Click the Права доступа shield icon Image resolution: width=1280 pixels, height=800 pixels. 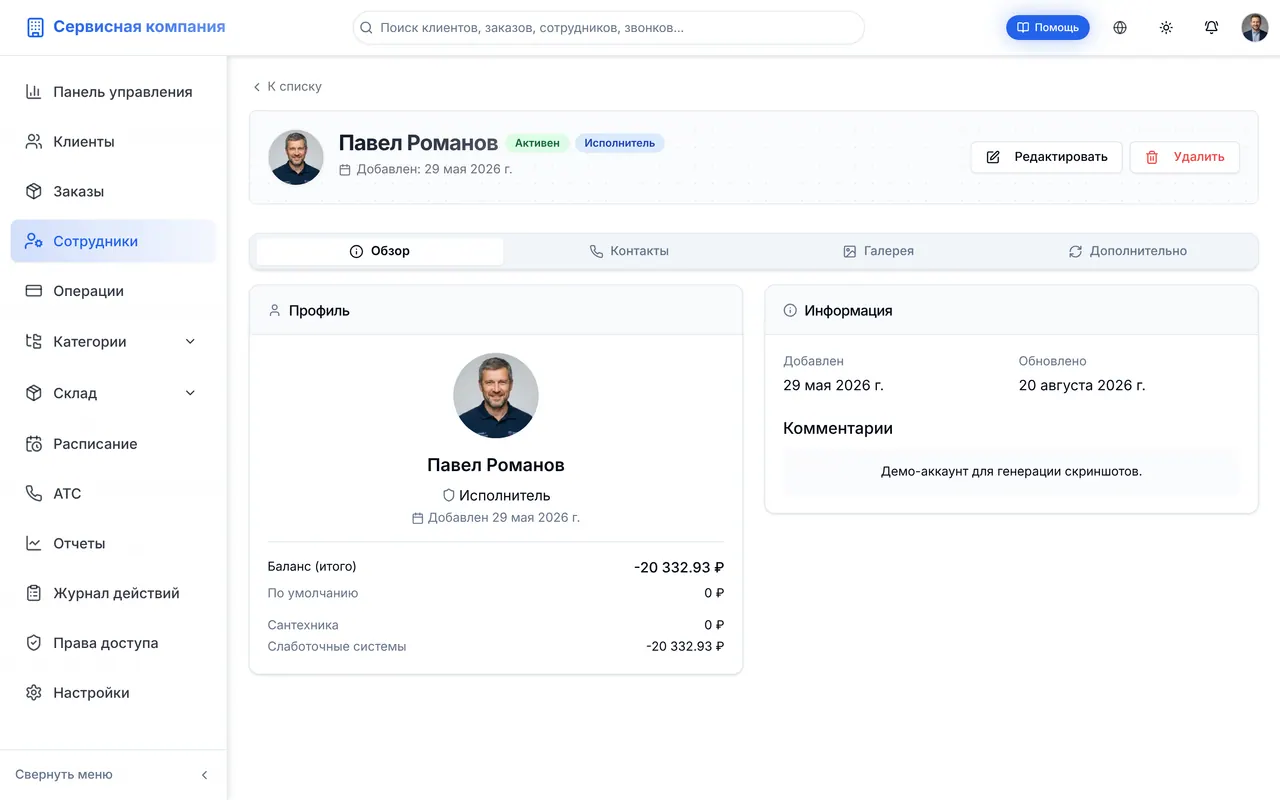(34, 643)
